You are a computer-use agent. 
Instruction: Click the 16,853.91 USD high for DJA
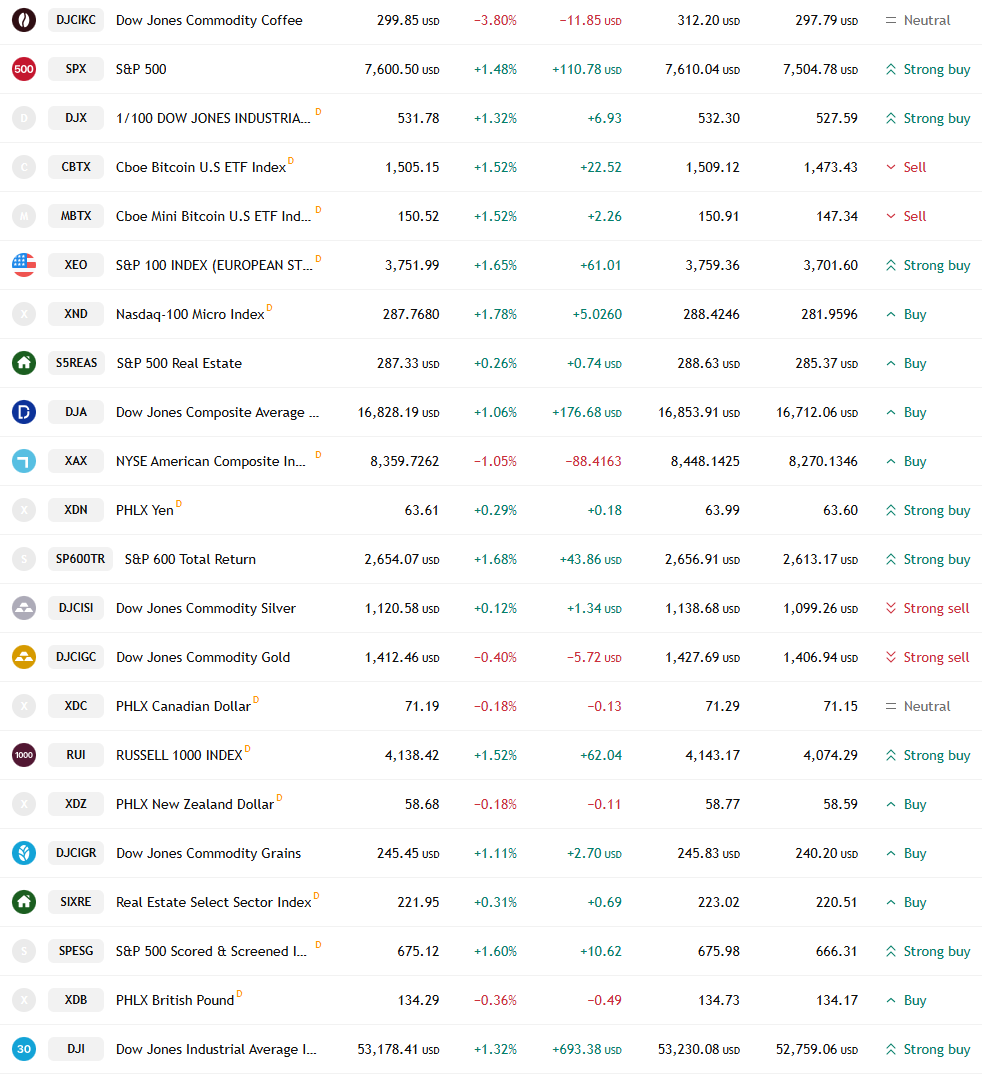pos(699,412)
